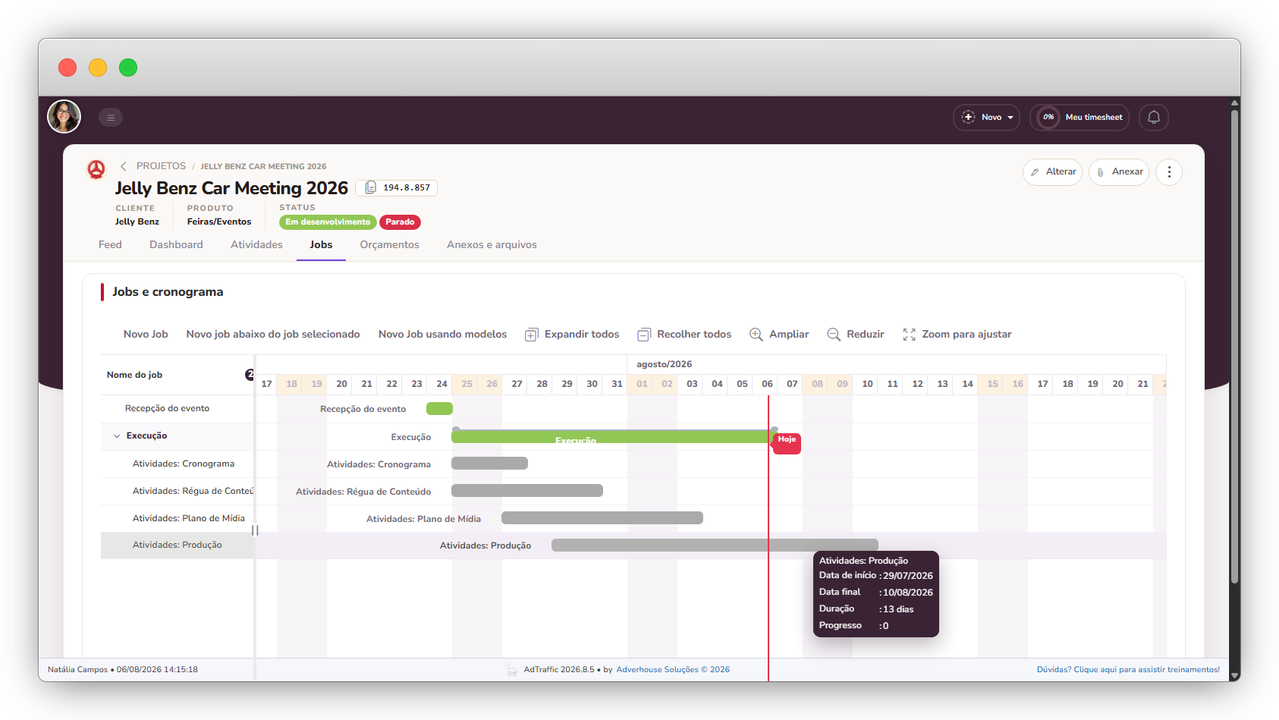Select Atividades: Régua de Conteúdo row
Image resolution: width=1279 pixels, height=720 pixels.
pos(178,491)
